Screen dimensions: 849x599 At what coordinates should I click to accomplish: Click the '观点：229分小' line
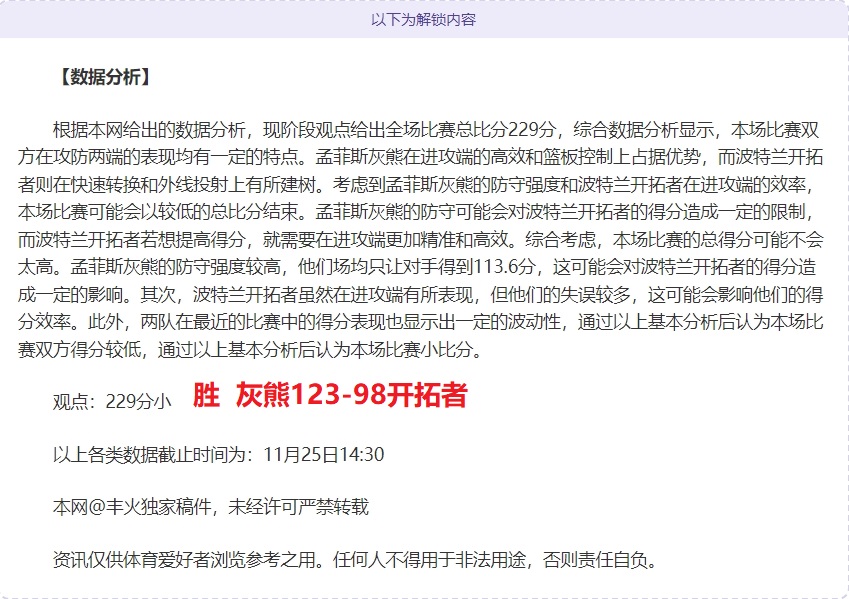[112, 401]
